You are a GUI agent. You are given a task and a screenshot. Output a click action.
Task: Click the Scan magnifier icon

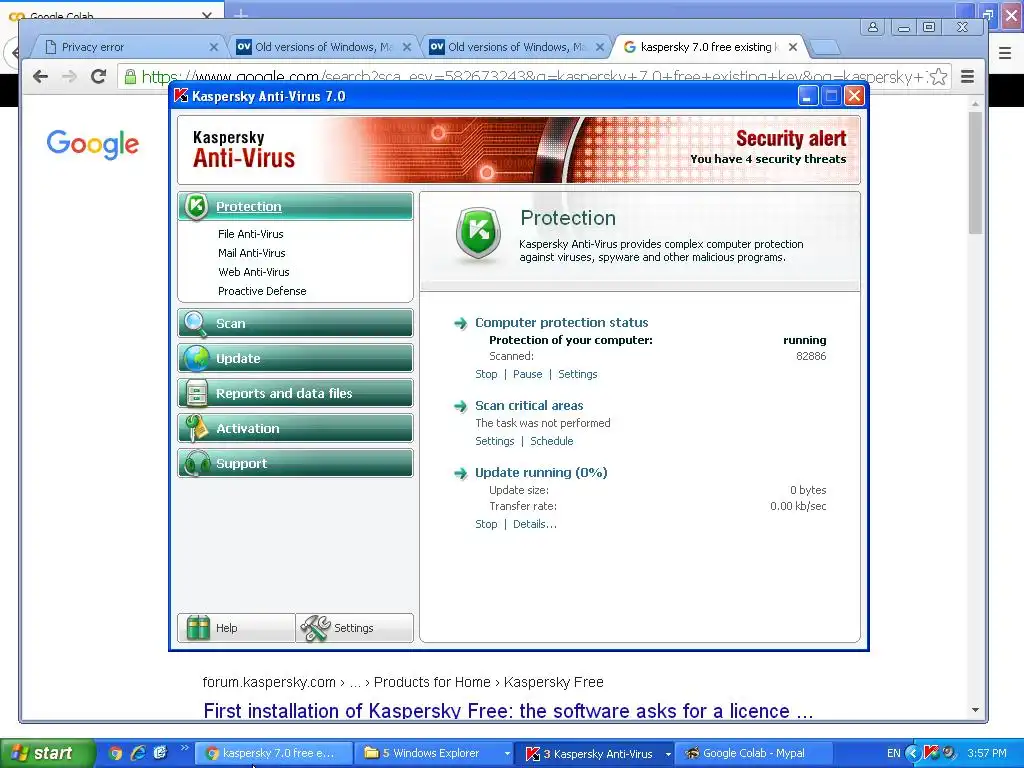click(195, 323)
